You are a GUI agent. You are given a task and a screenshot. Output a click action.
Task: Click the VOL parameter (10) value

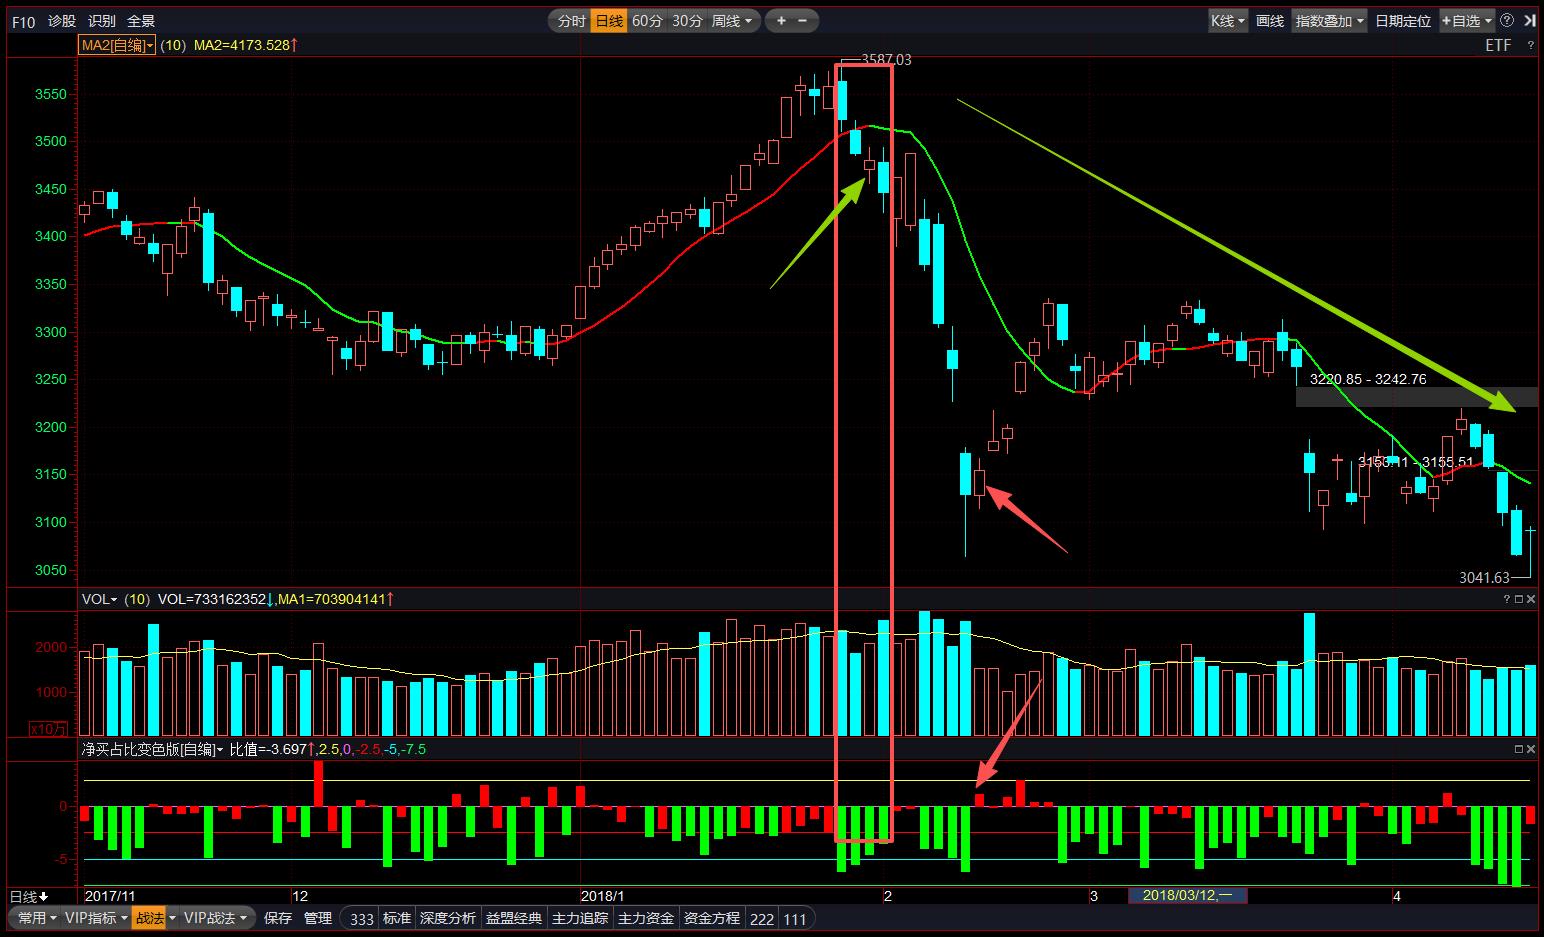[x=137, y=599]
